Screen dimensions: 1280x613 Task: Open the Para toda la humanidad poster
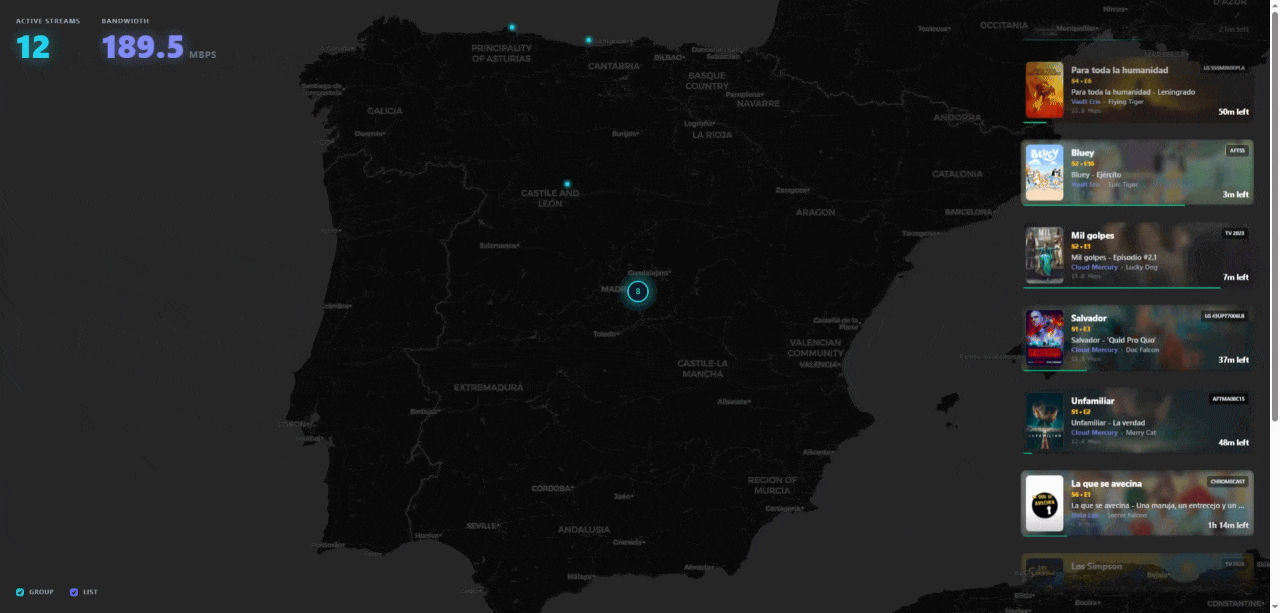[x=1044, y=90]
